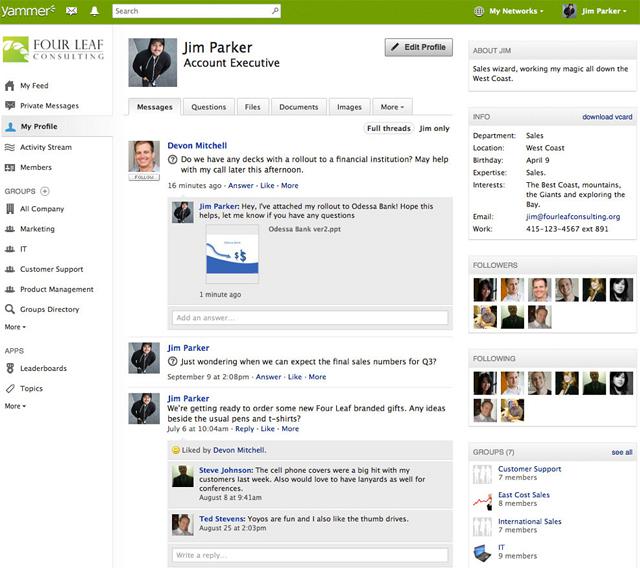Viewport: 640px width, 568px height.
Task: Open Private Messages in sidebar
Action: [x=49, y=105]
